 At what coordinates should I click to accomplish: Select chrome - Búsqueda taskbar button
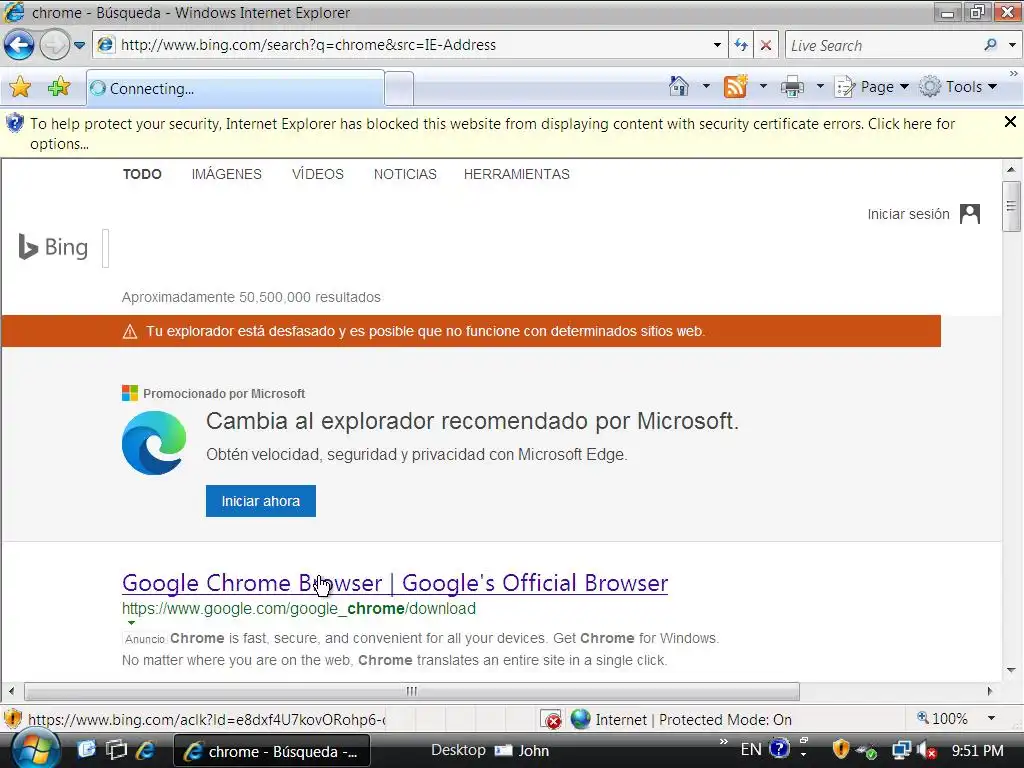(272, 751)
